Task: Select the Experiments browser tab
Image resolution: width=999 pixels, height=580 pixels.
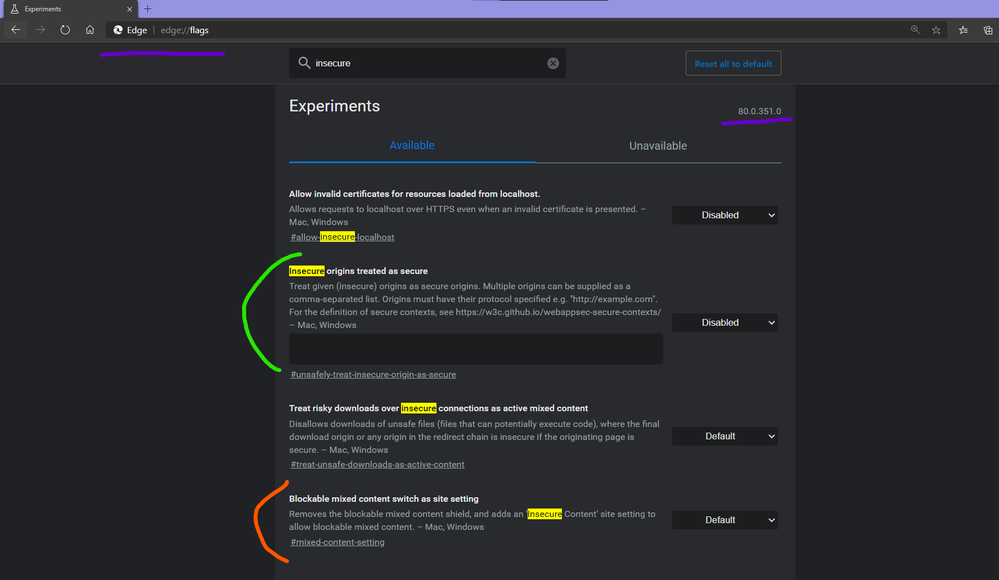Action: (x=69, y=9)
